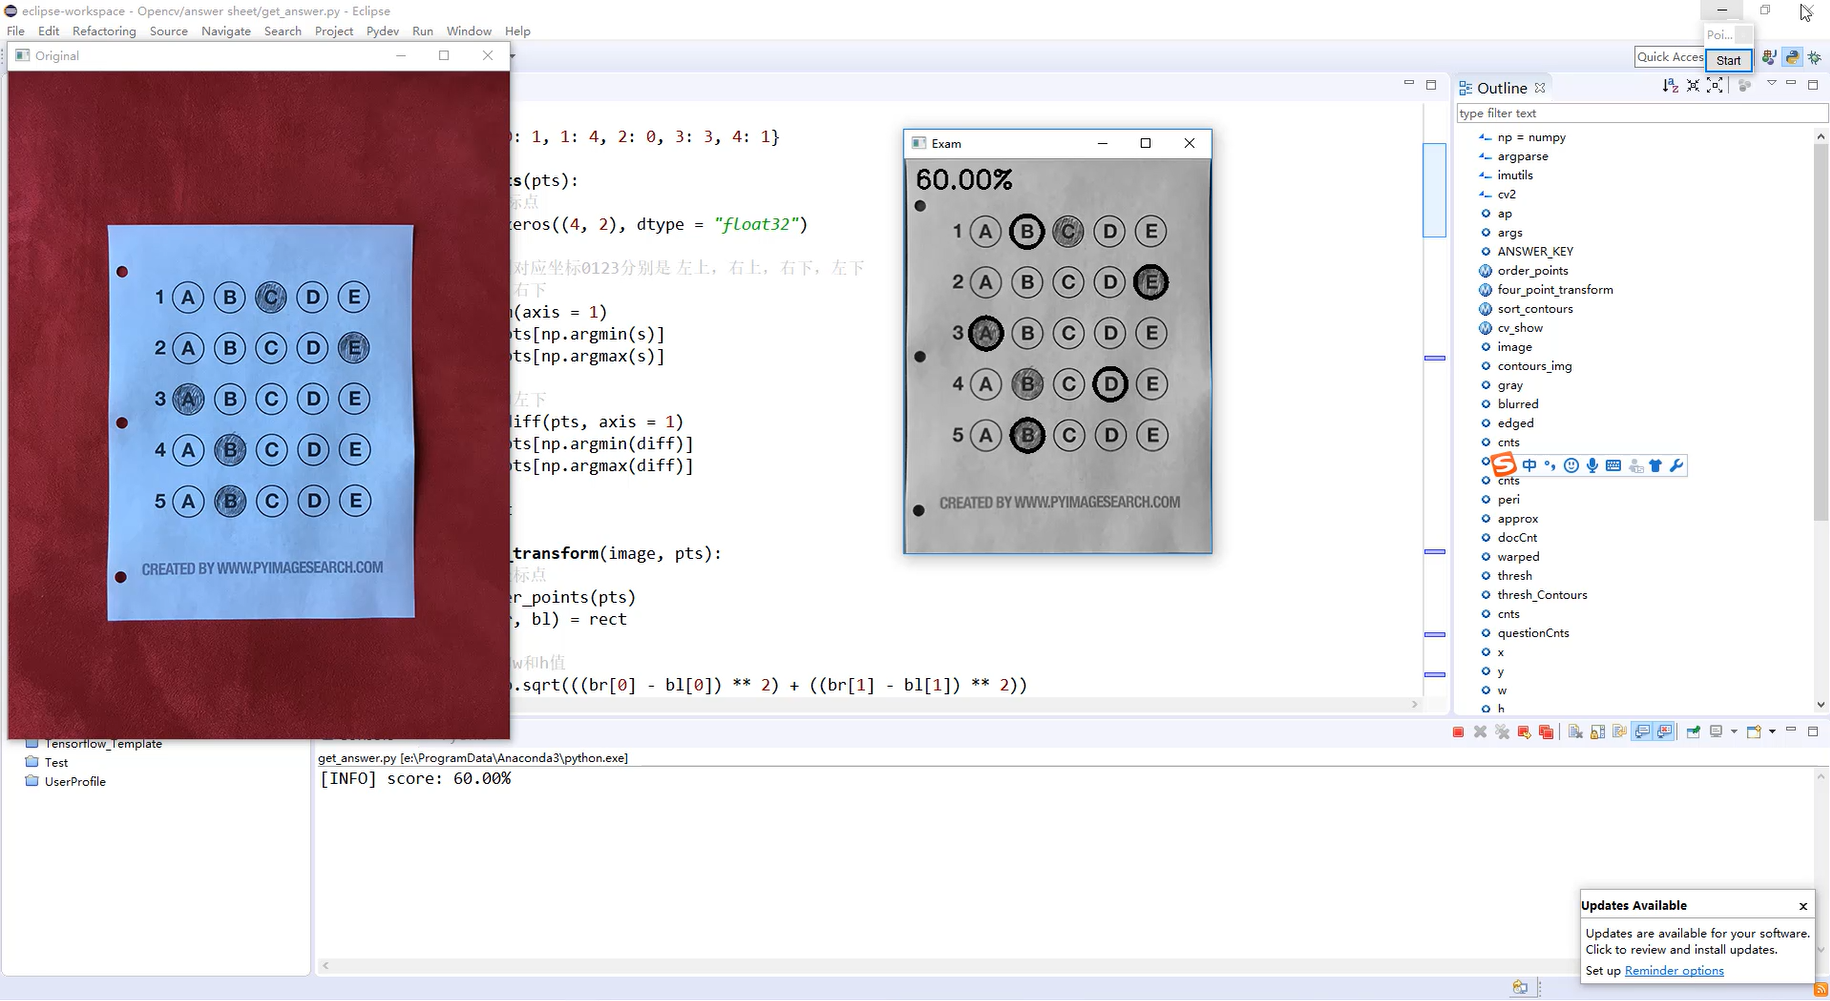
Task: Open the Sogou emoji panel
Action: (1571, 465)
